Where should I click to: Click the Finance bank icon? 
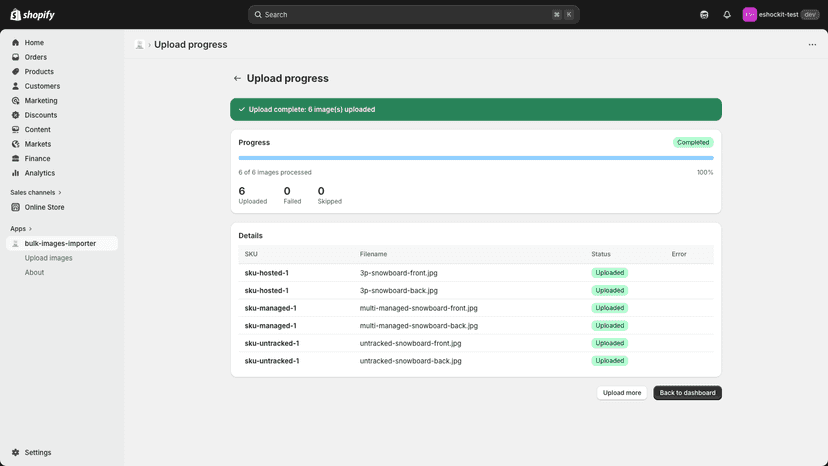tap(15, 159)
